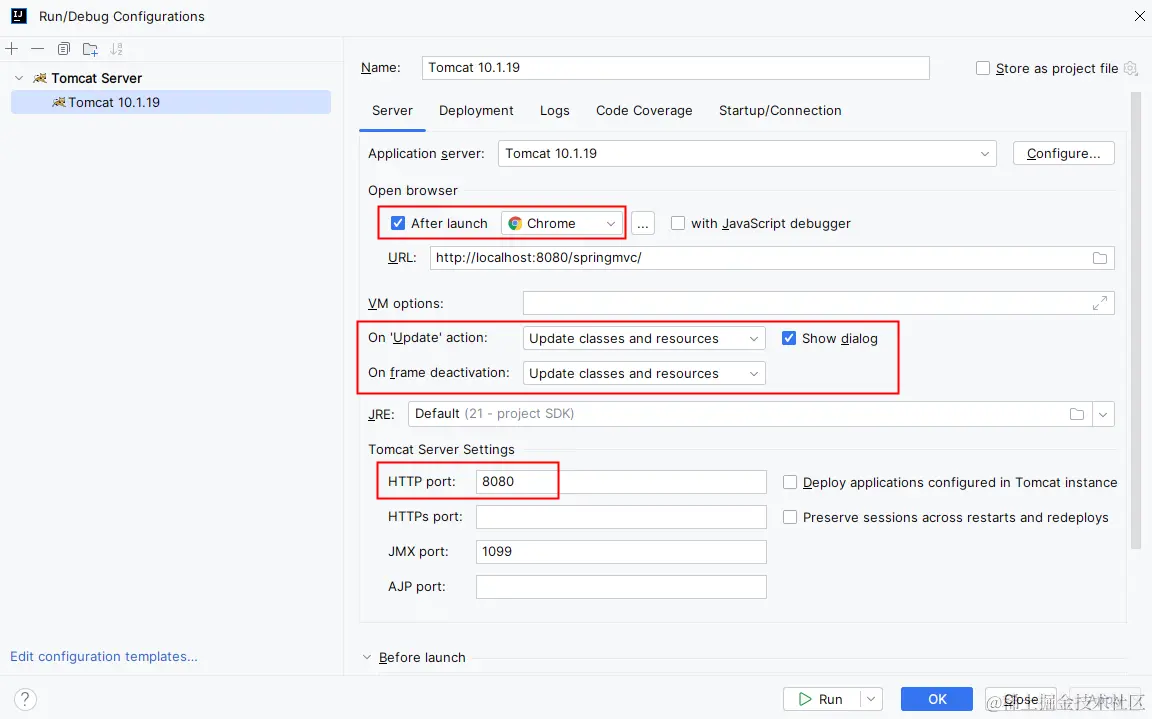Expand the VM options field
The height and width of the screenshot is (719, 1152).
(1100, 303)
